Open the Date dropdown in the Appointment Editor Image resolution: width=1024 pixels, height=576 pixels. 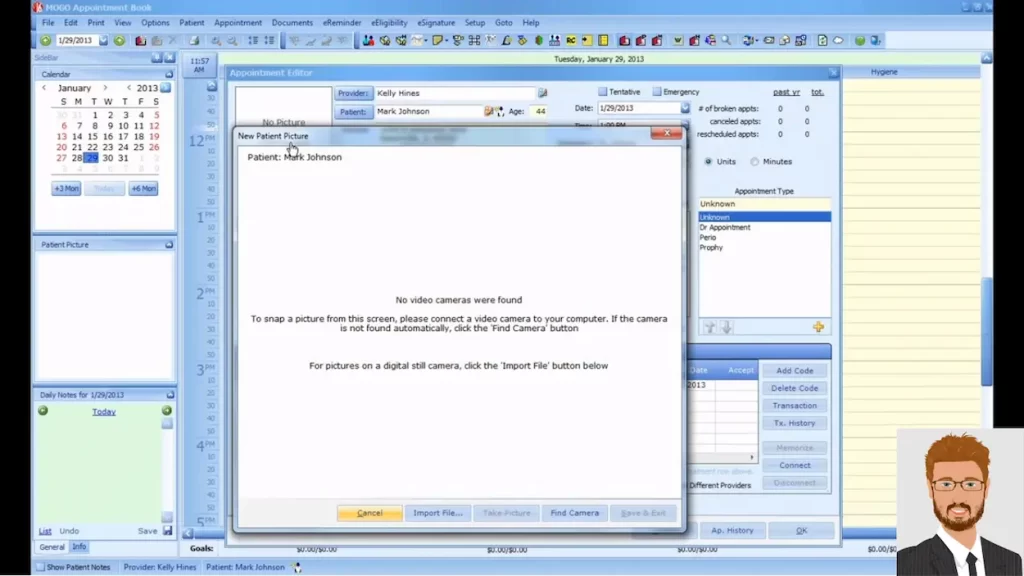[x=686, y=107]
